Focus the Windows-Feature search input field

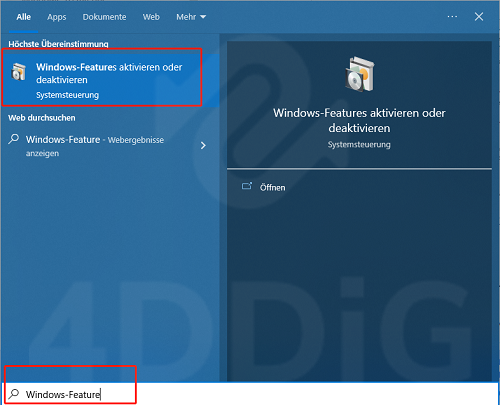250,394
